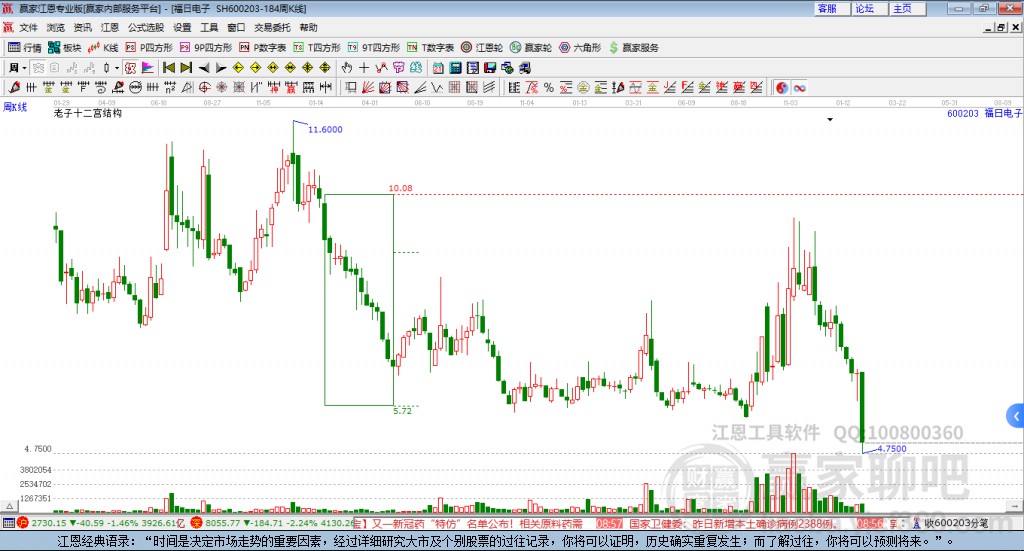
Task: Click the 主页 homepage button
Action: 907,8
